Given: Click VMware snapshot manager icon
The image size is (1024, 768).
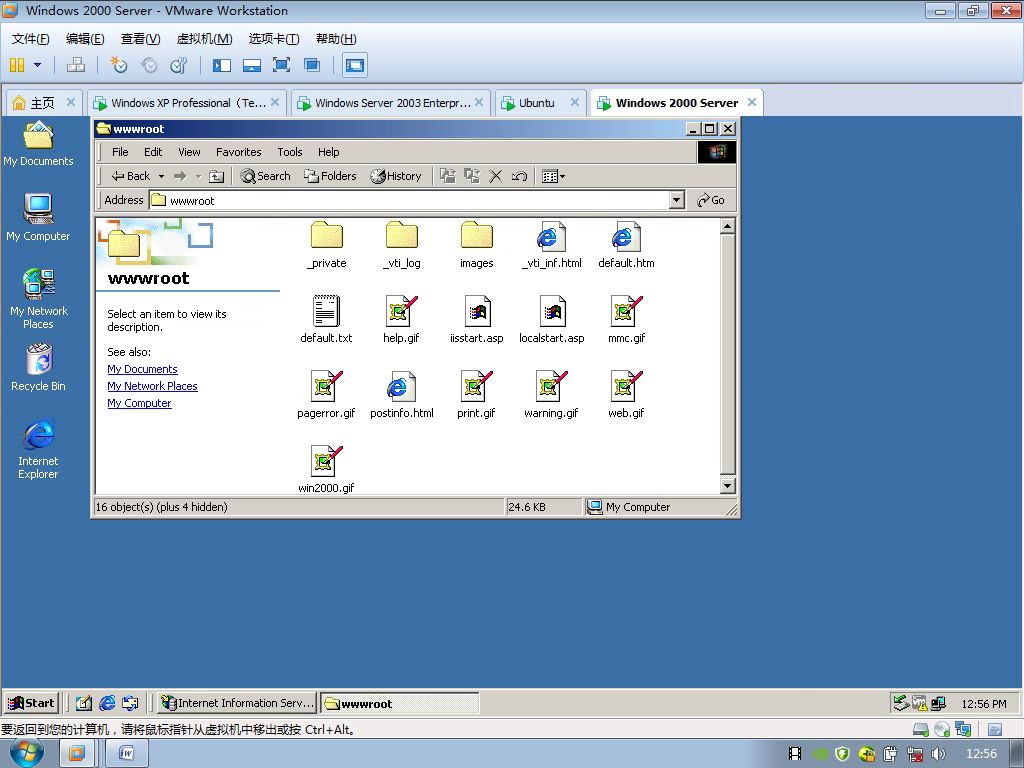Looking at the screenshot, I should click(178, 65).
